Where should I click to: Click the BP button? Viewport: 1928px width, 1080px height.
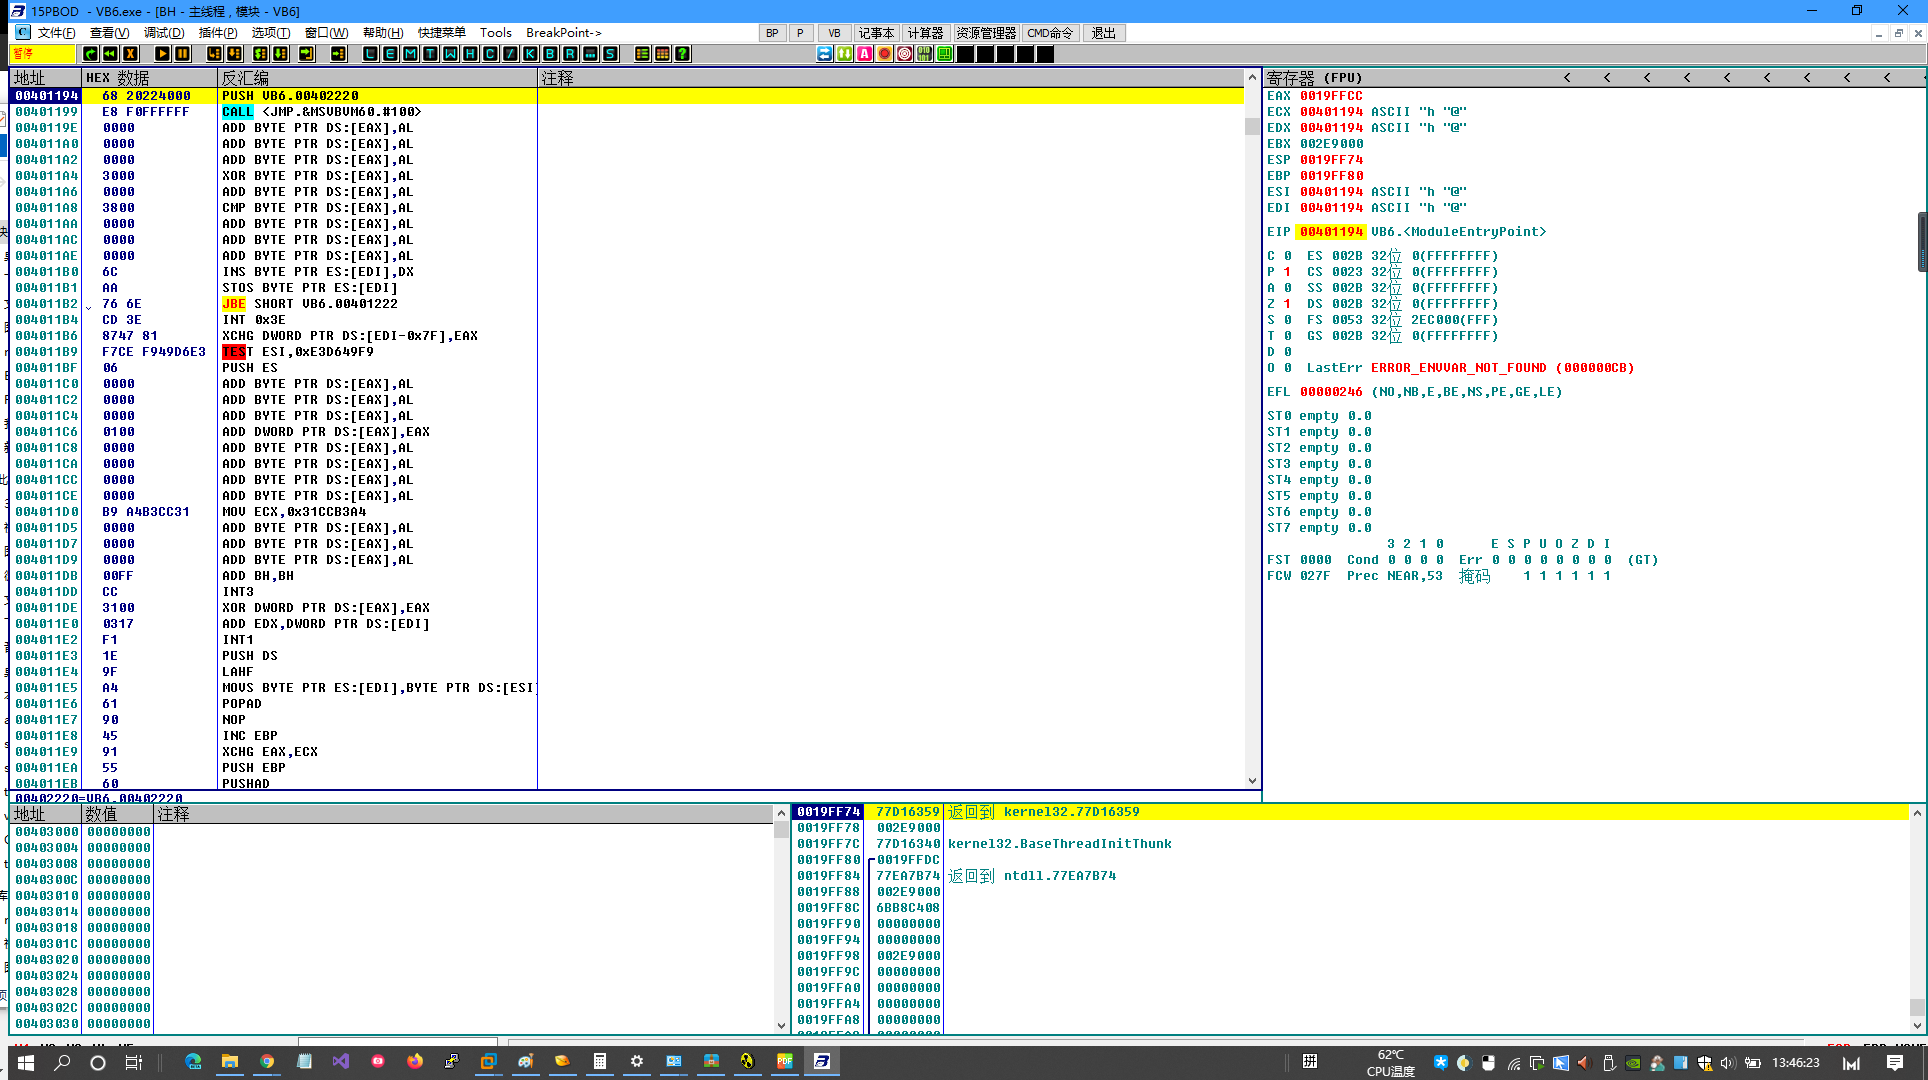(772, 33)
